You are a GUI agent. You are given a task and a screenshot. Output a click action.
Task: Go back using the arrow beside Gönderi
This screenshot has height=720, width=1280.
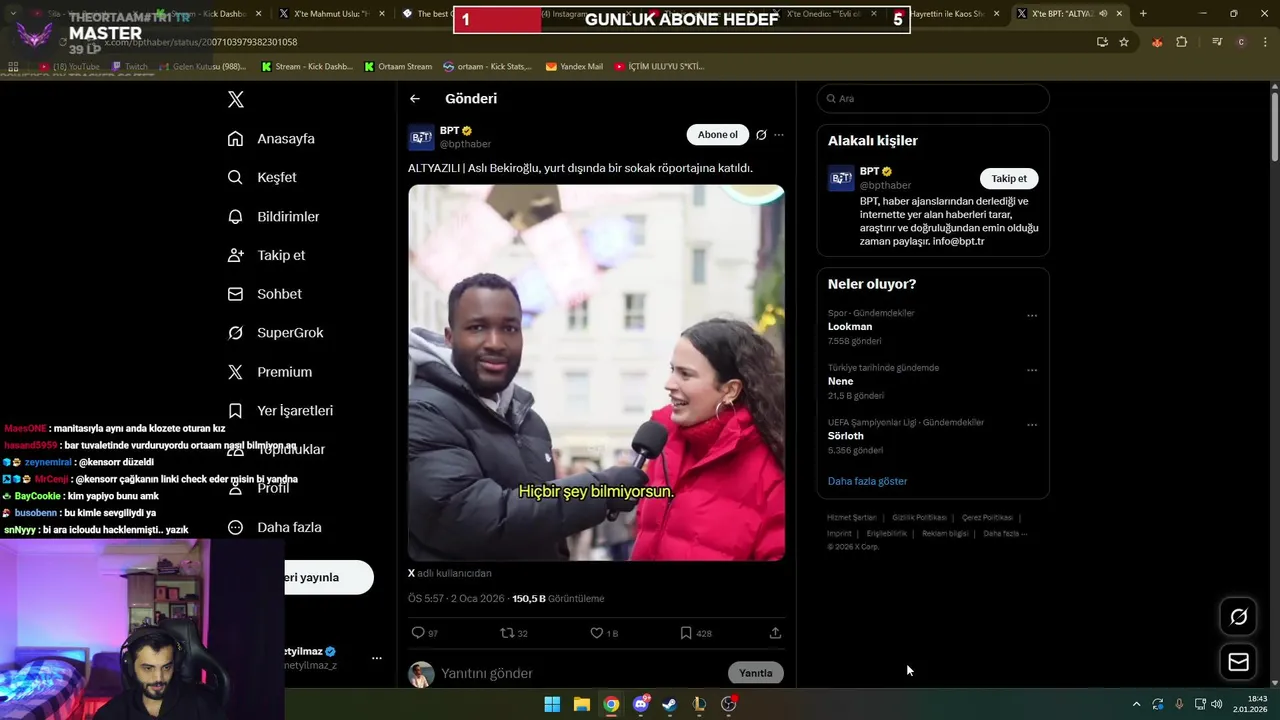pyautogui.click(x=415, y=98)
